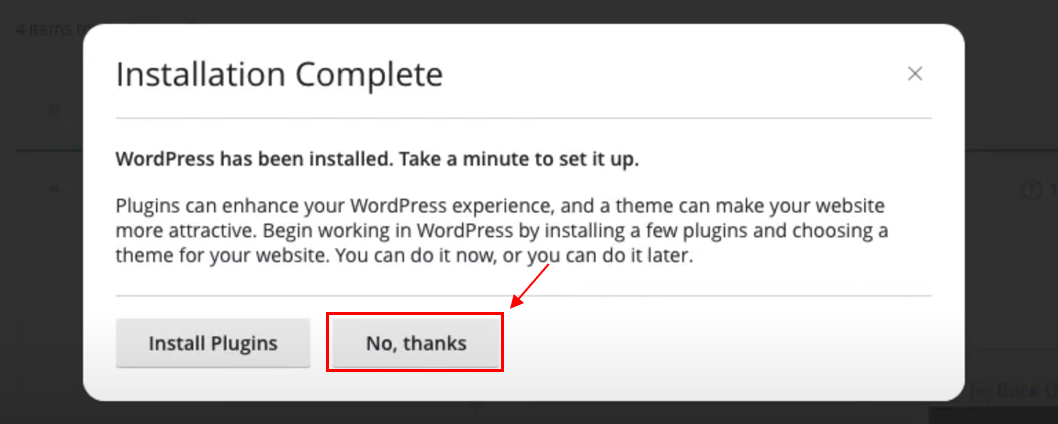Click the dimmed warning icon at right edge
The height and width of the screenshot is (424, 1058).
1031,189
